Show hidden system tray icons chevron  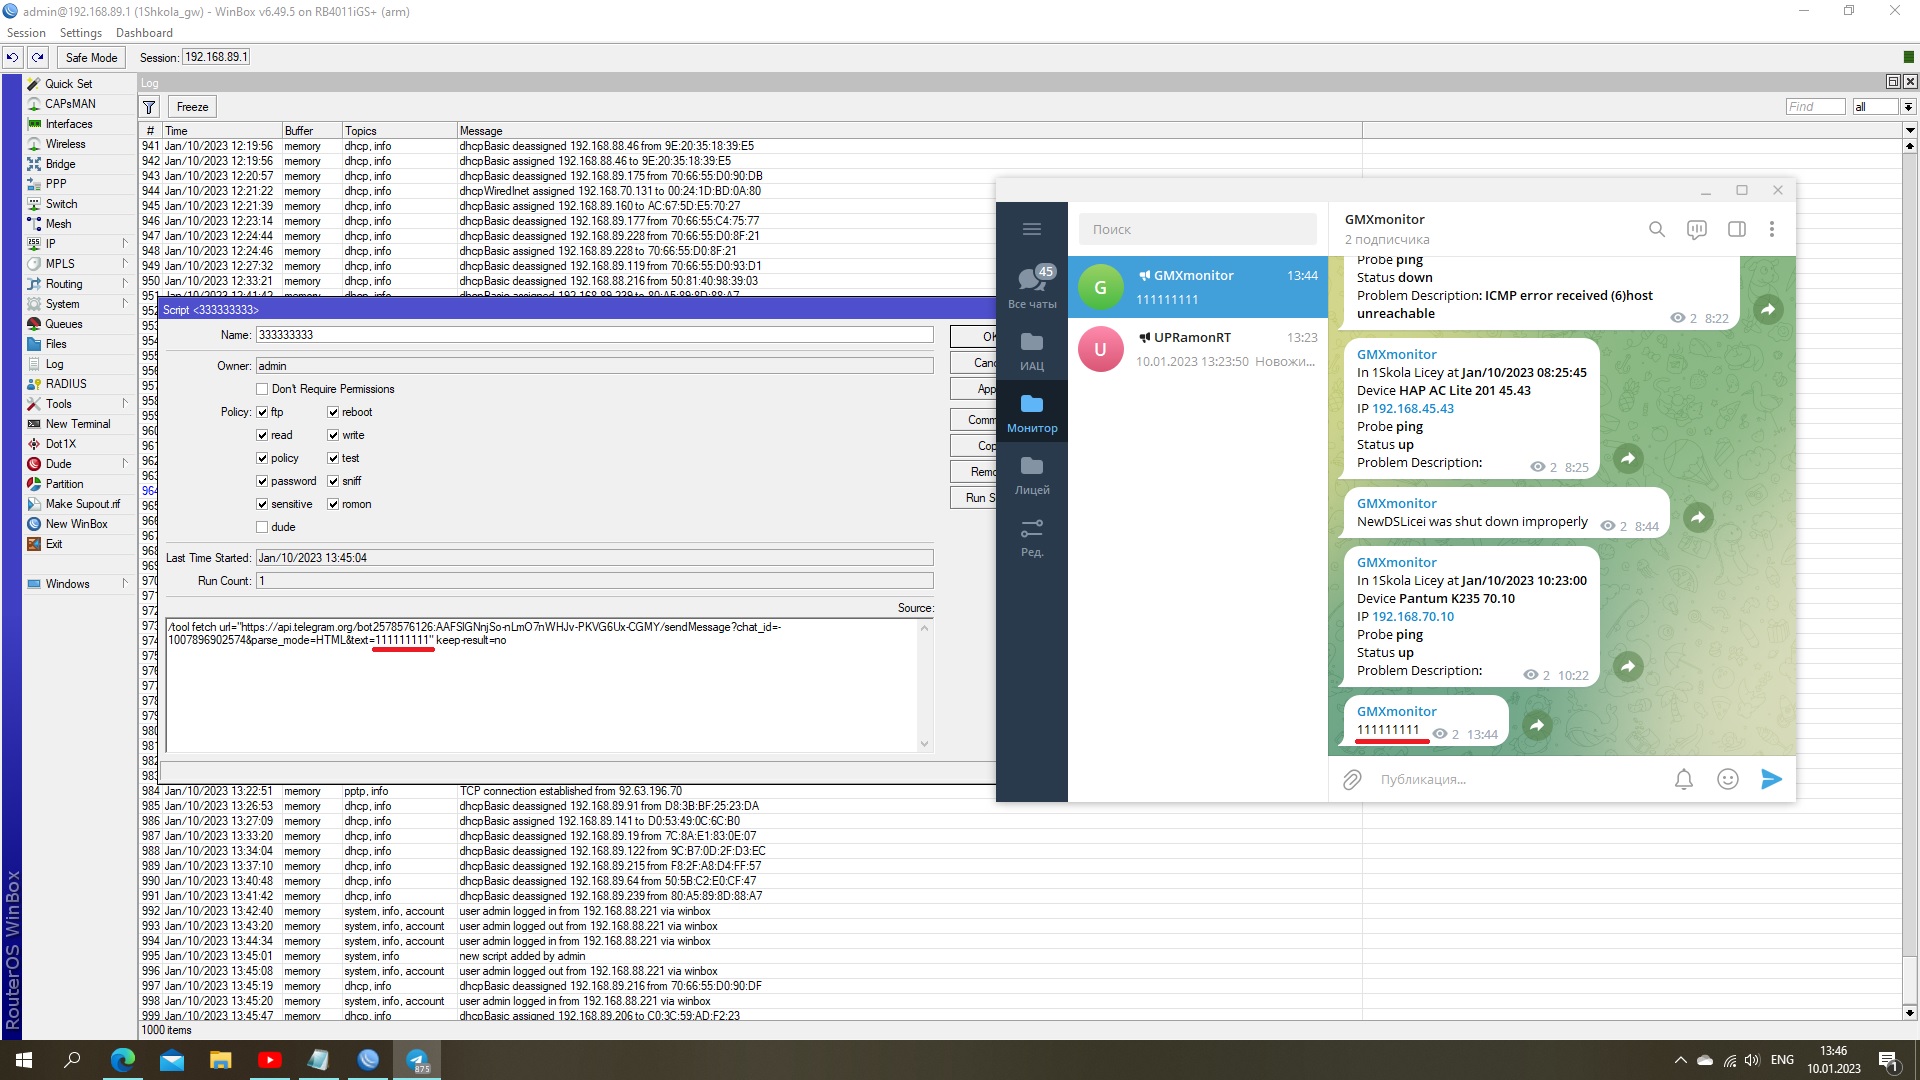click(1680, 1060)
